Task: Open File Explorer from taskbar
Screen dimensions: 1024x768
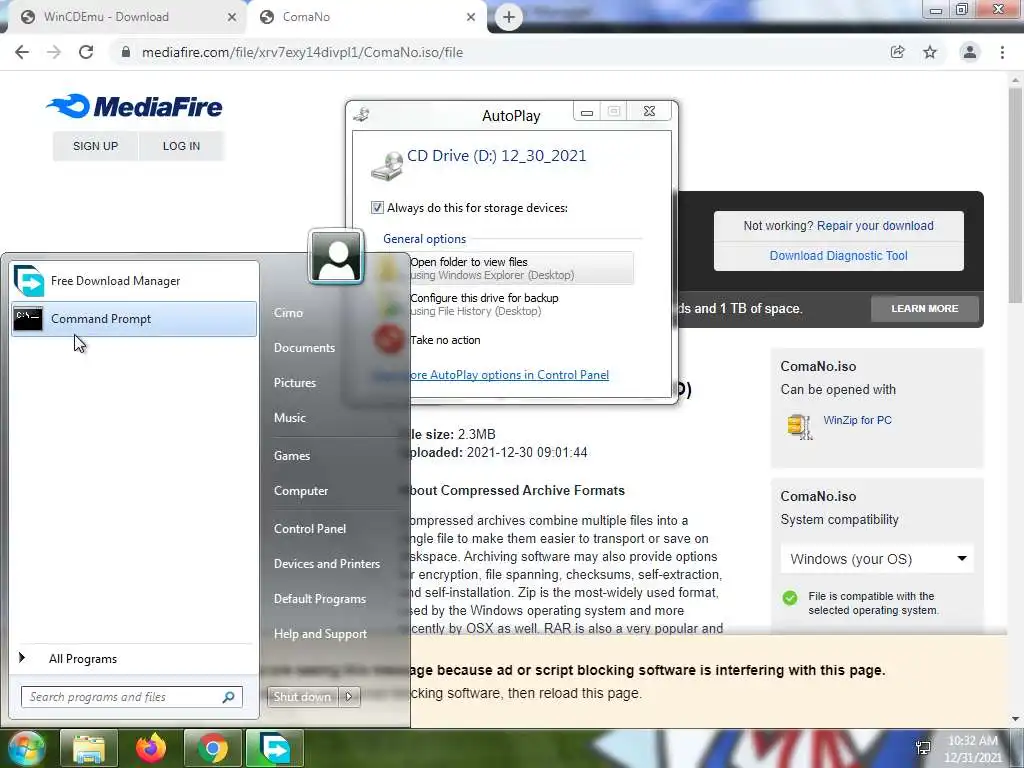Action: 89,748
